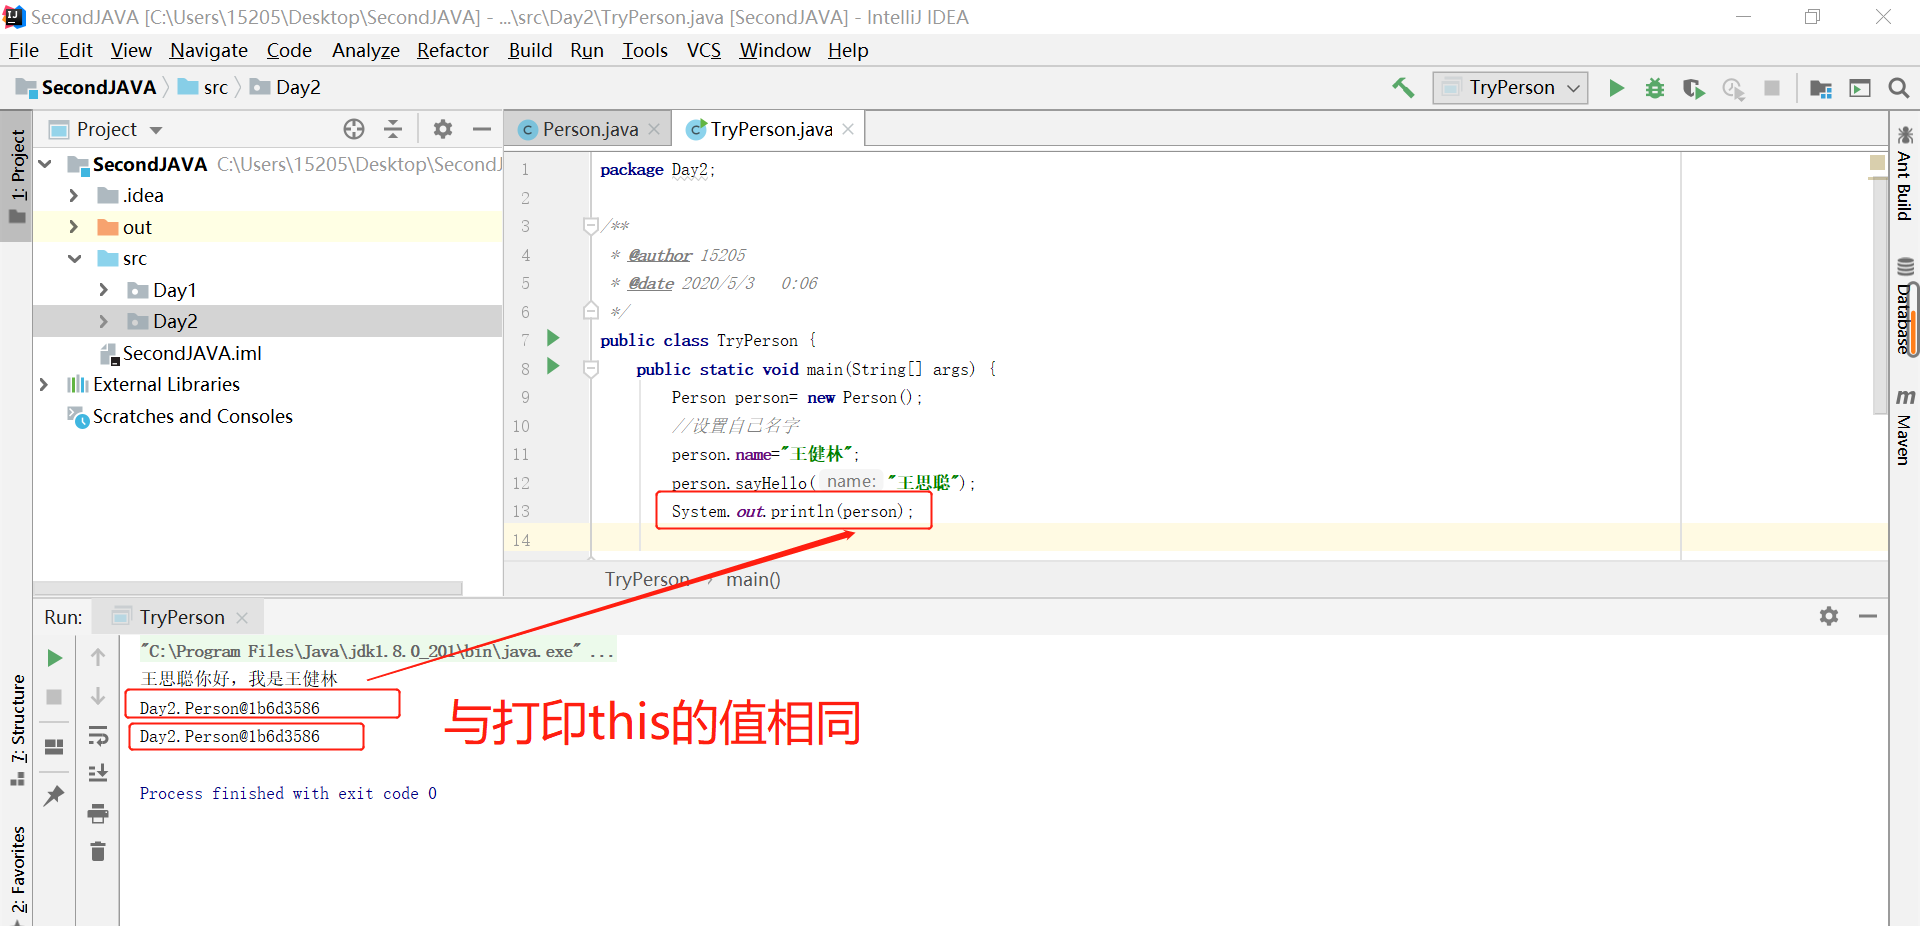Screen dimensions: 1920x926
Task: Pin the Run tab with the pin icon
Action: (54, 795)
